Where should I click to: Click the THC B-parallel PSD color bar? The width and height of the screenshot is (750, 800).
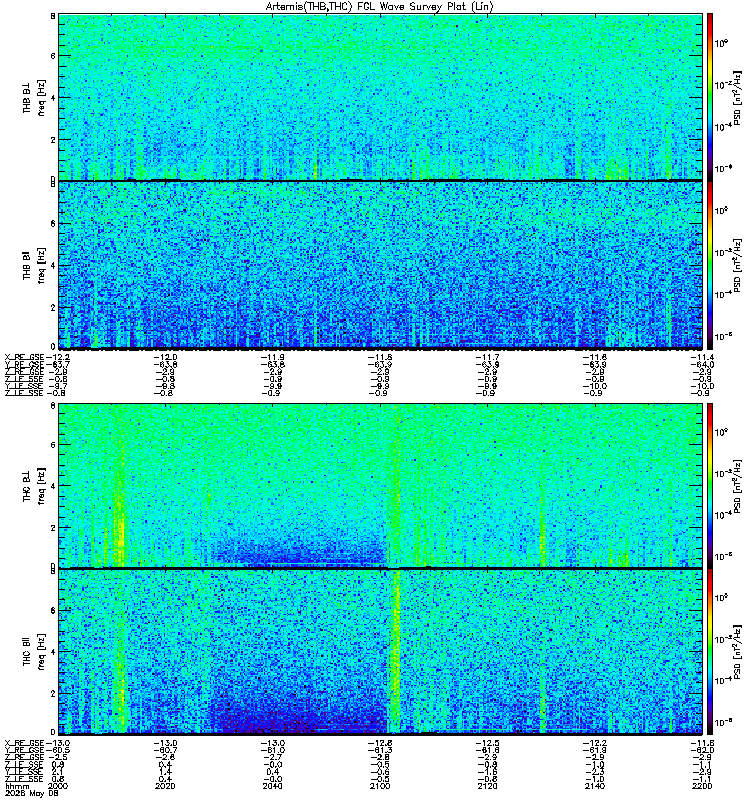[x=710, y=652]
